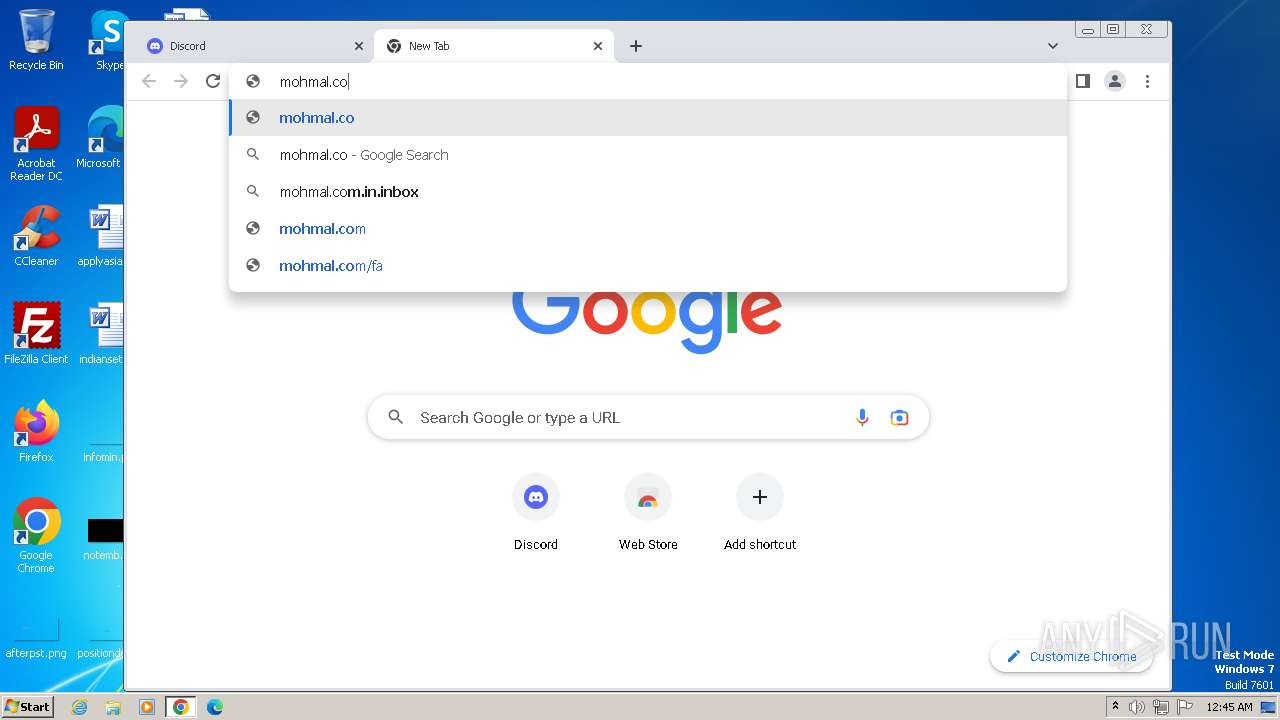
Task: Click magnifier icon in Google search box
Action: [x=396, y=417]
